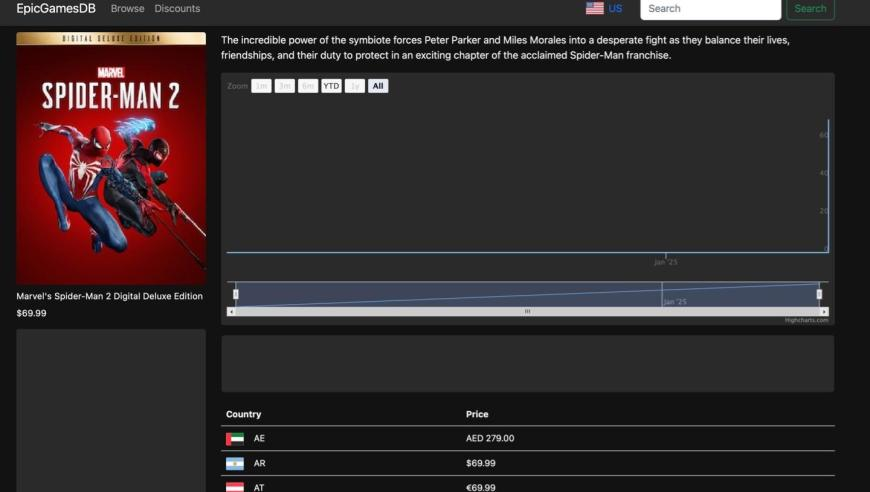Viewport: 870px width, 492px height.
Task: Open the Browse page
Action: 128,8
